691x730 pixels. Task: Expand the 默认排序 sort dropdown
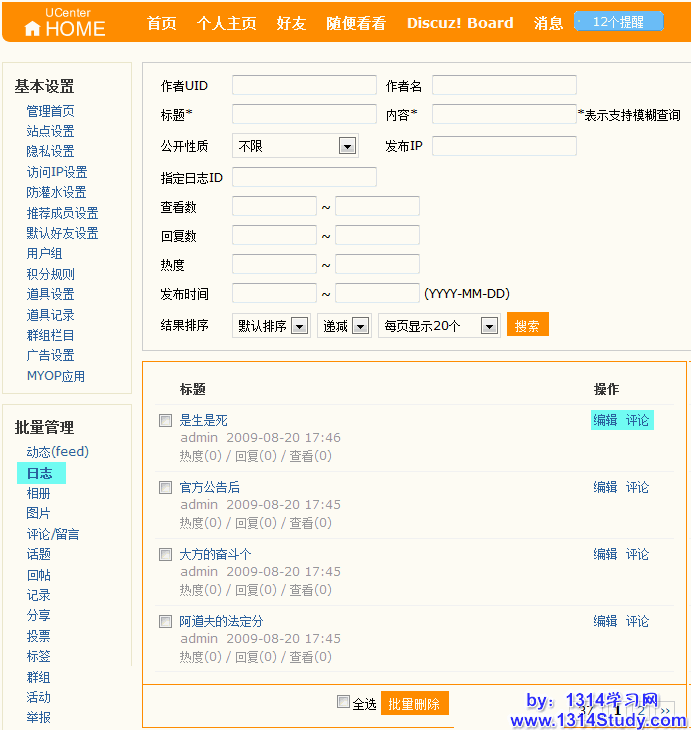click(271, 326)
